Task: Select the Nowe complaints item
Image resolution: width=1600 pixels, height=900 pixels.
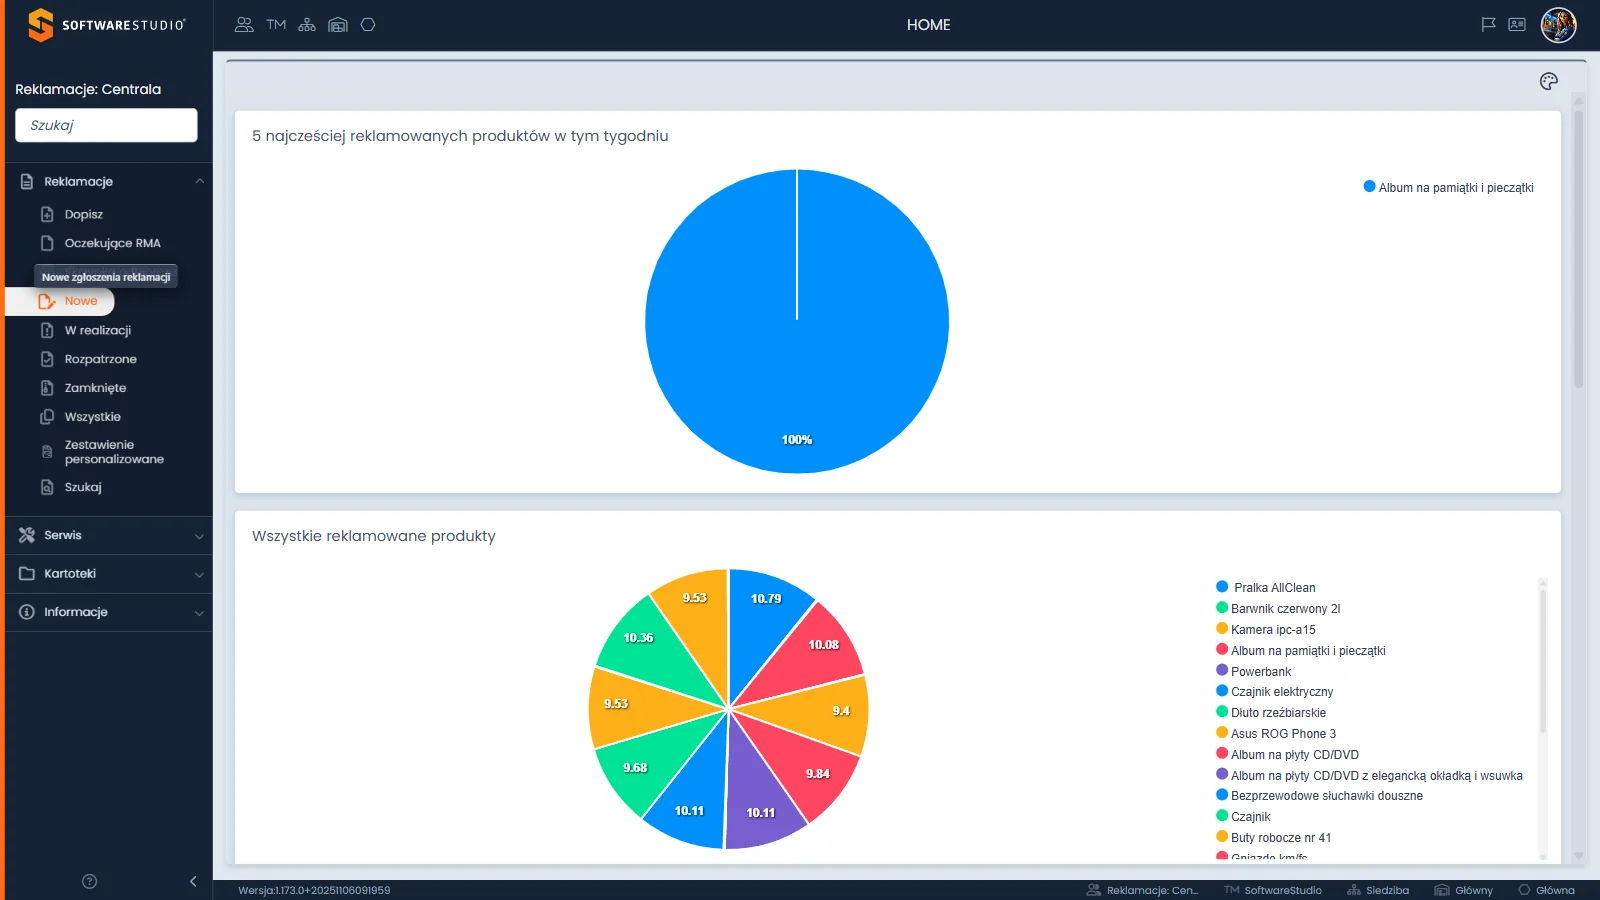Action: point(60,301)
